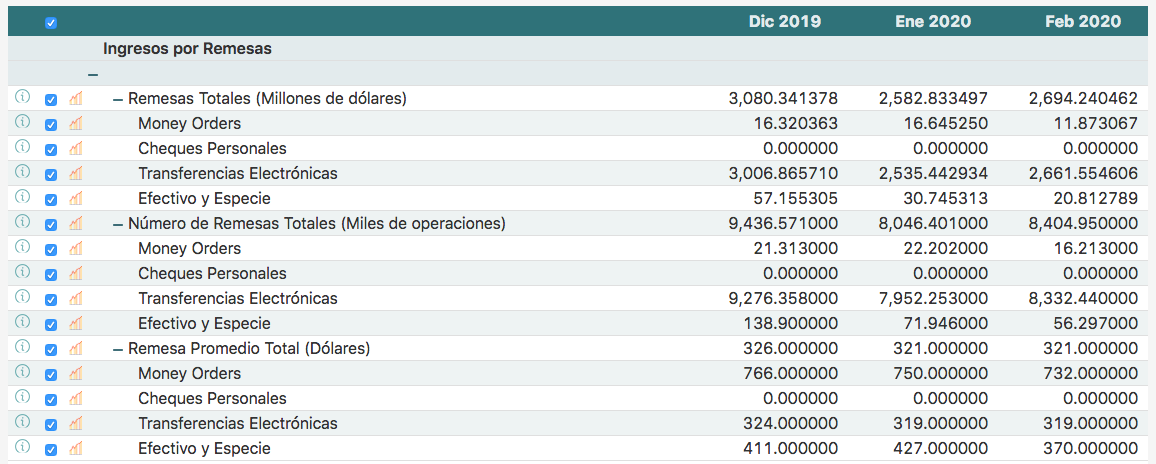Show info for Efectivo y Especie valued 411.000000
The width and height of the screenshot is (1156, 464).
point(22,447)
